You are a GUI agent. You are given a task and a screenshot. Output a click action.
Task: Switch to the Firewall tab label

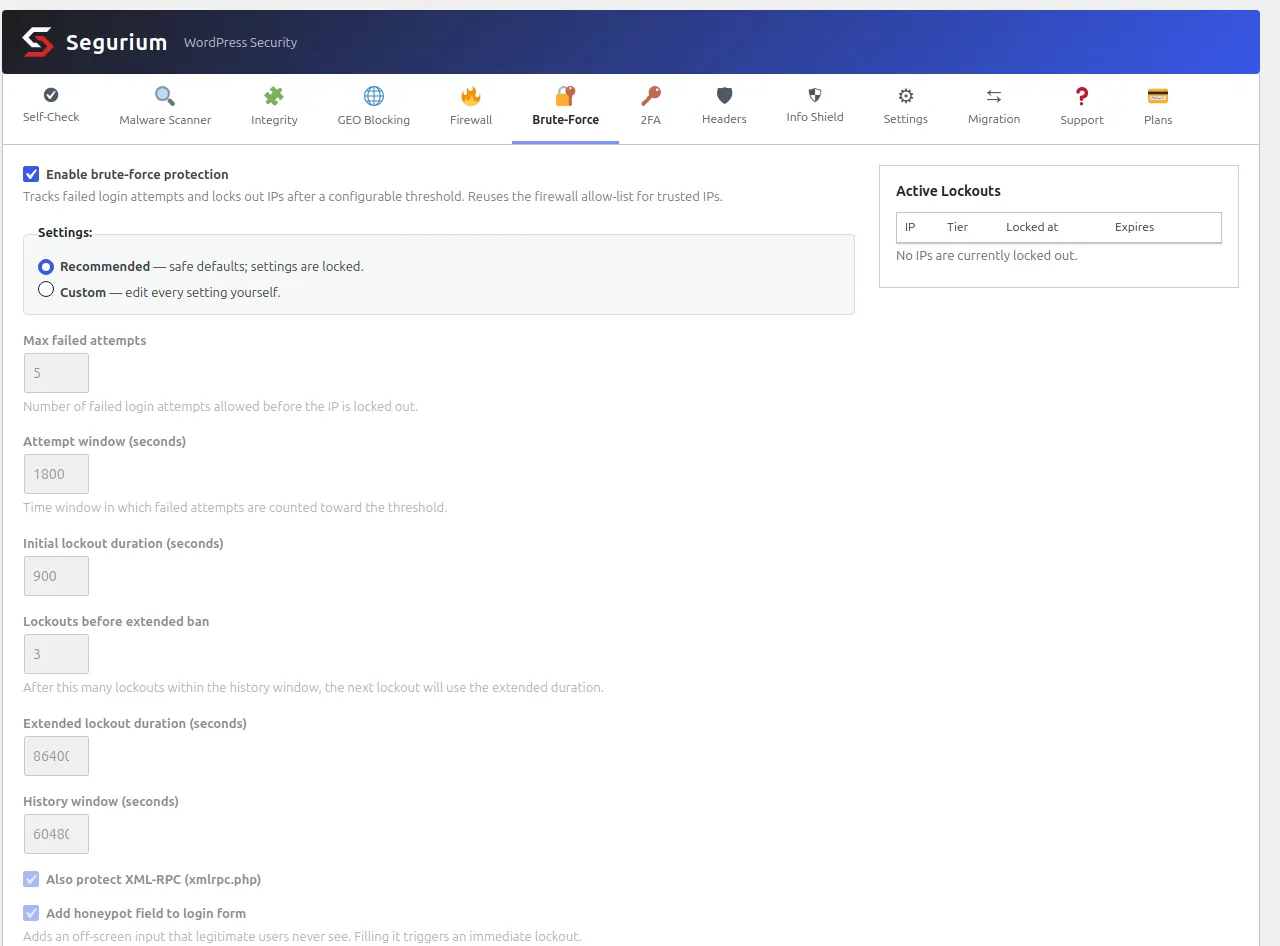tap(471, 120)
